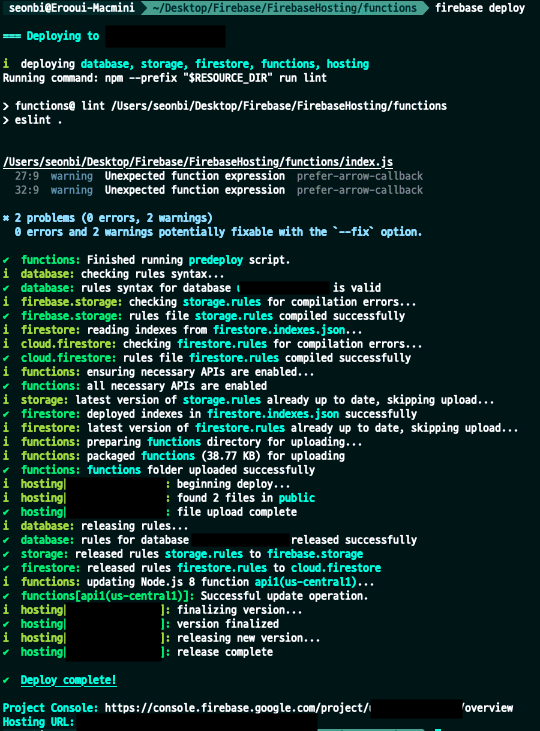Image resolution: width=540 pixels, height=731 pixels.
Task: Click 'reading indexes from firestore.indexes.json' line
Action: [182, 330]
